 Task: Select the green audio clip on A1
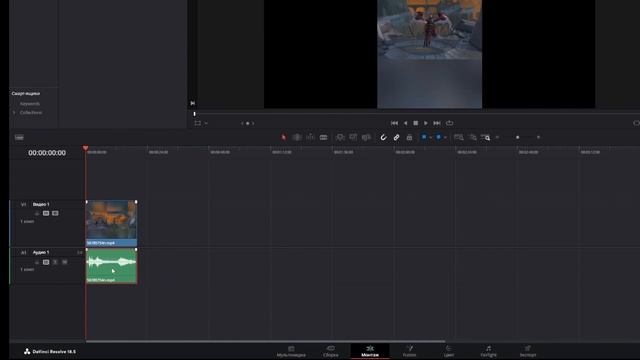tap(111, 266)
